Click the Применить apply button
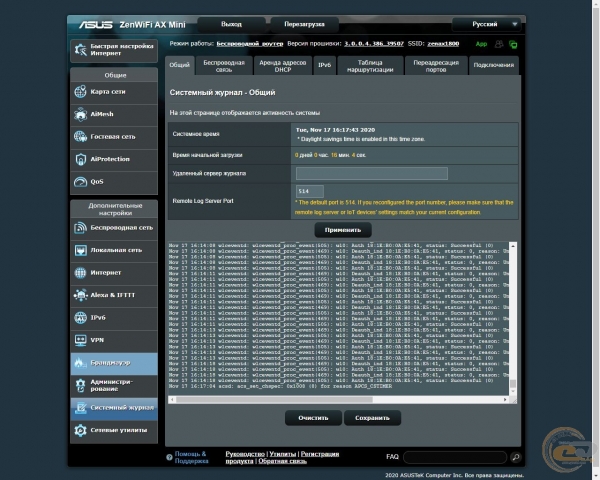 (343, 230)
